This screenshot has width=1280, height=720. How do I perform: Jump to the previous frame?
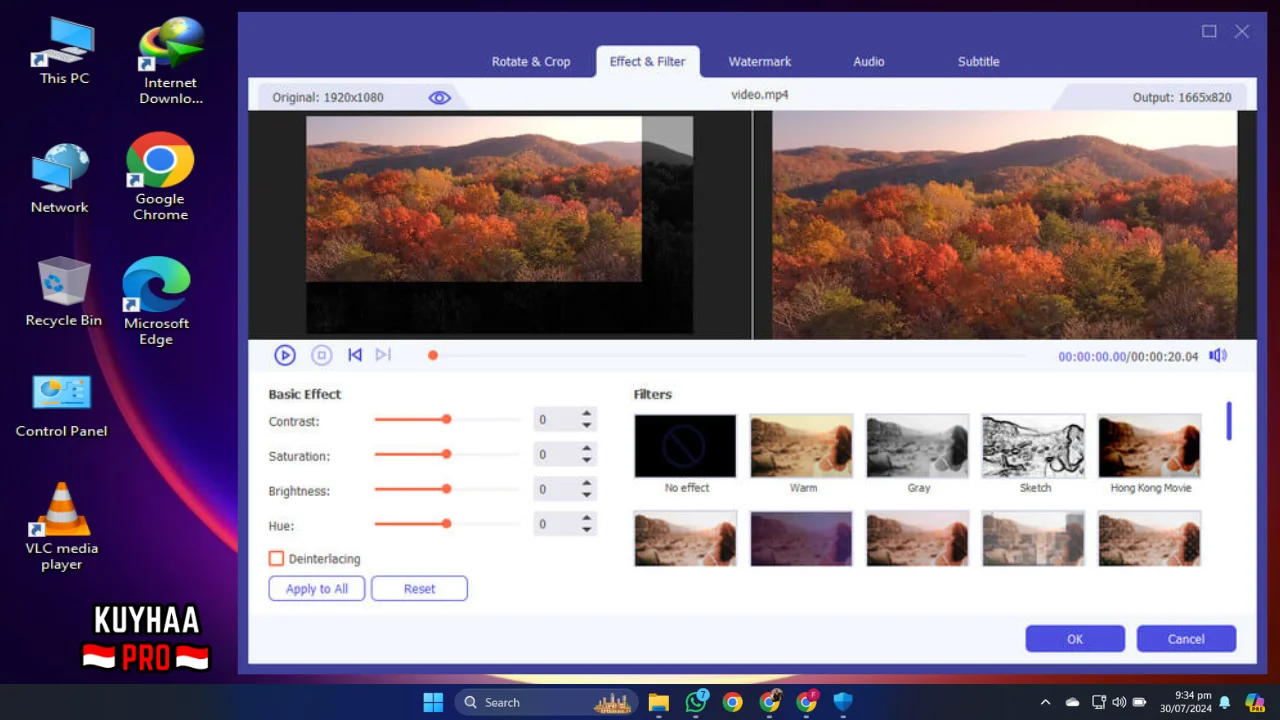coord(354,355)
